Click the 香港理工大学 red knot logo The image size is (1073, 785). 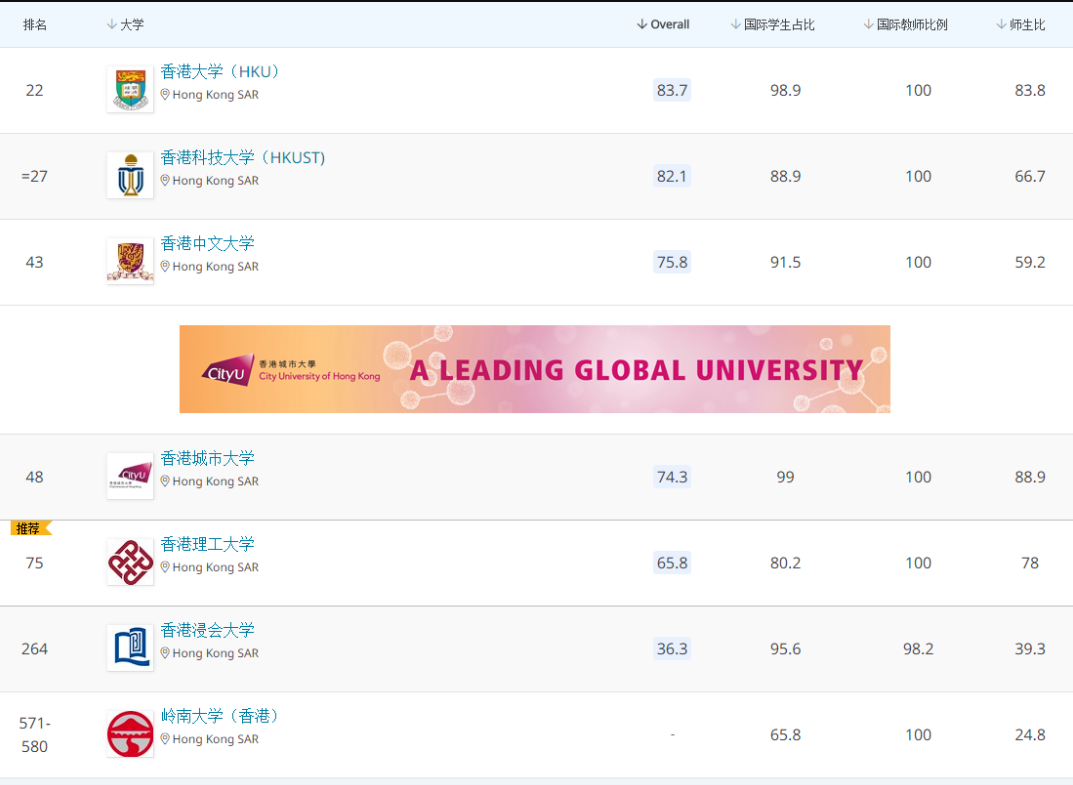click(130, 562)
